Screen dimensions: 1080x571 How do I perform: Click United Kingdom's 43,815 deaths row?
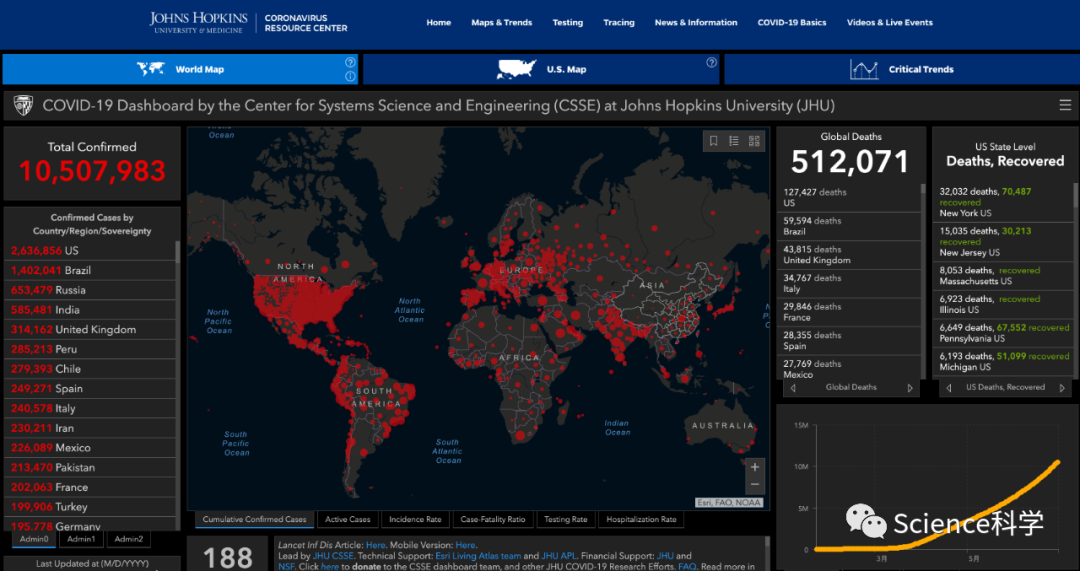coord(850,255)
